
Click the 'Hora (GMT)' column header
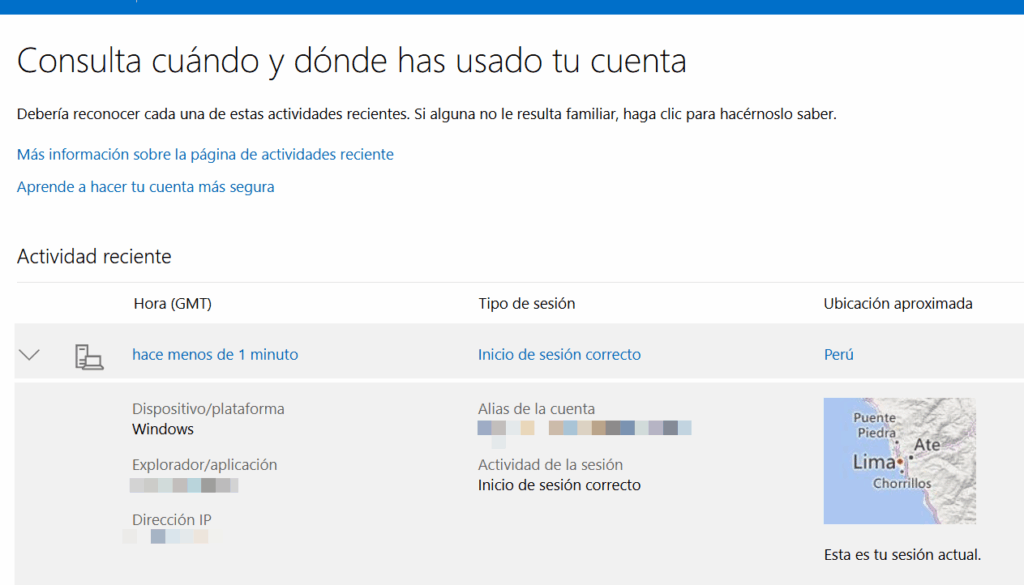(x=172, y=304)
